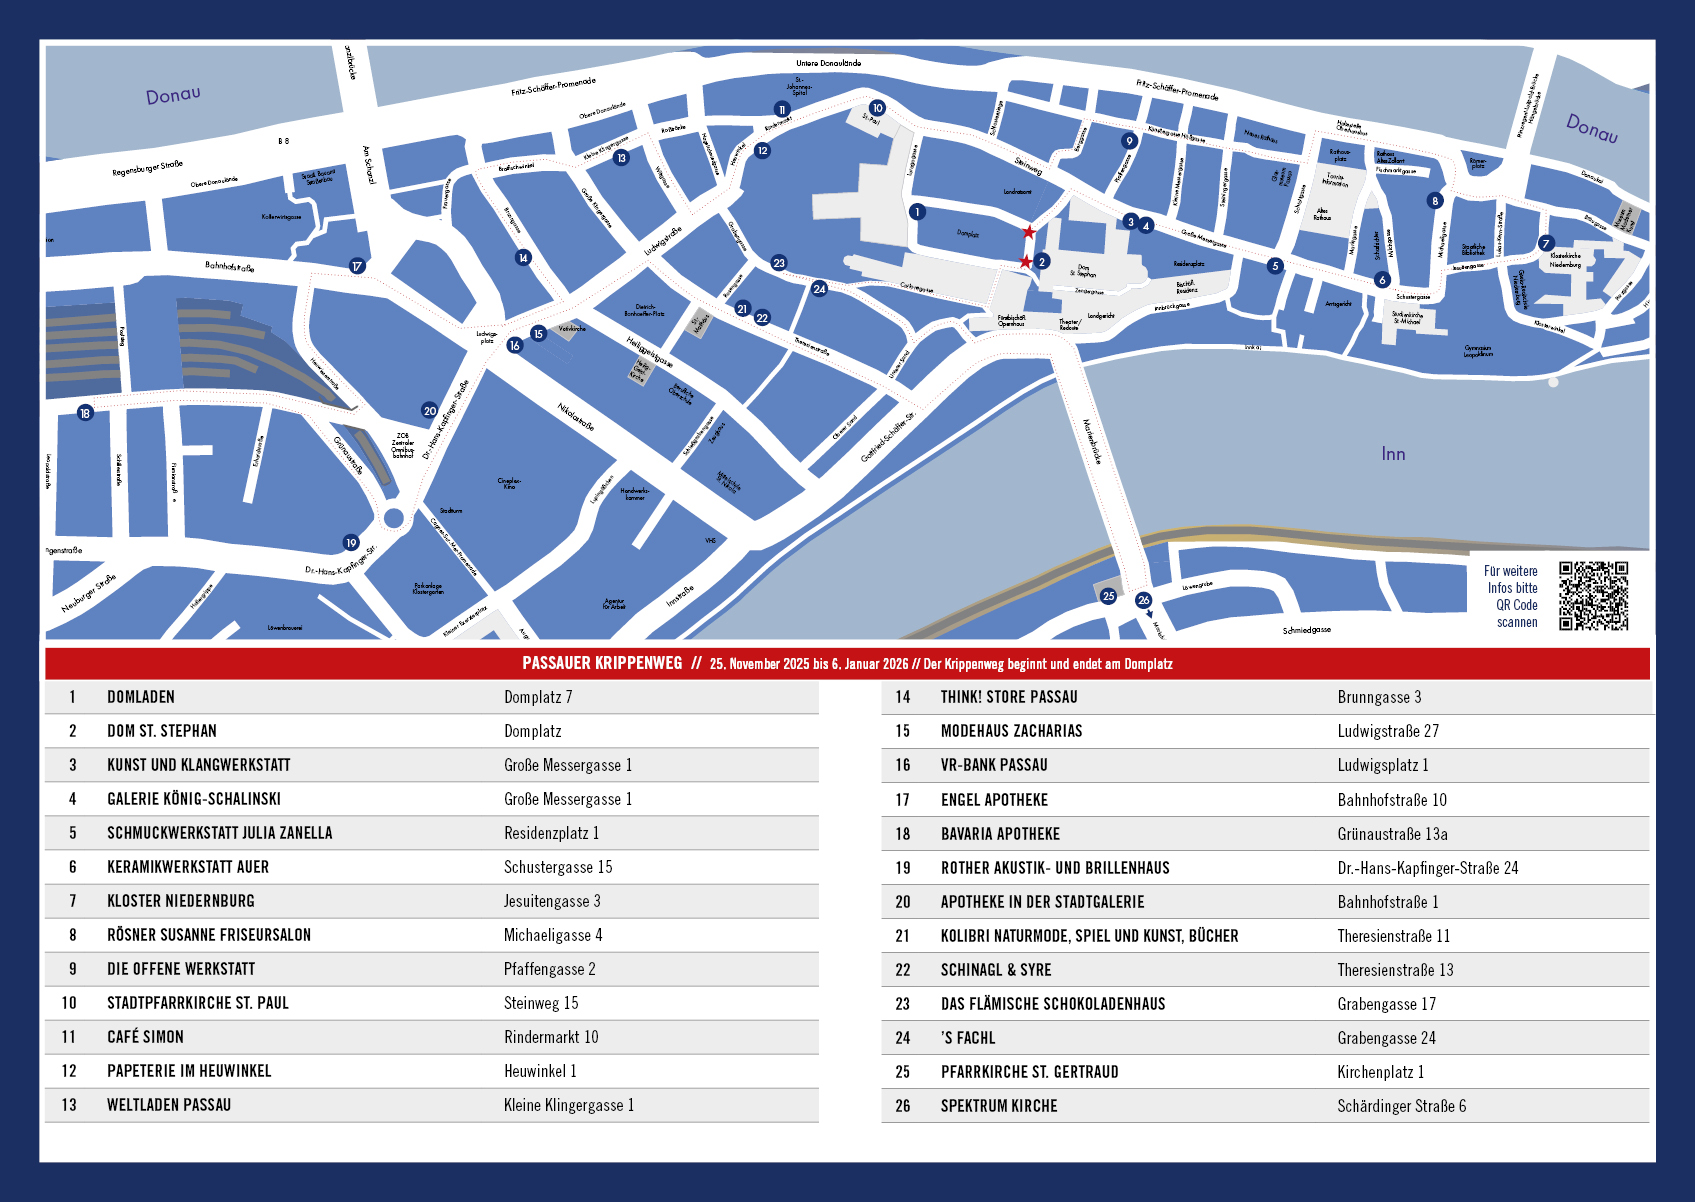This screenshot has width=1695, height=1202.
Task: Select map marker 19 on Dr.-Hans-Kapfinger-Straße
Action: click(351, 543)
